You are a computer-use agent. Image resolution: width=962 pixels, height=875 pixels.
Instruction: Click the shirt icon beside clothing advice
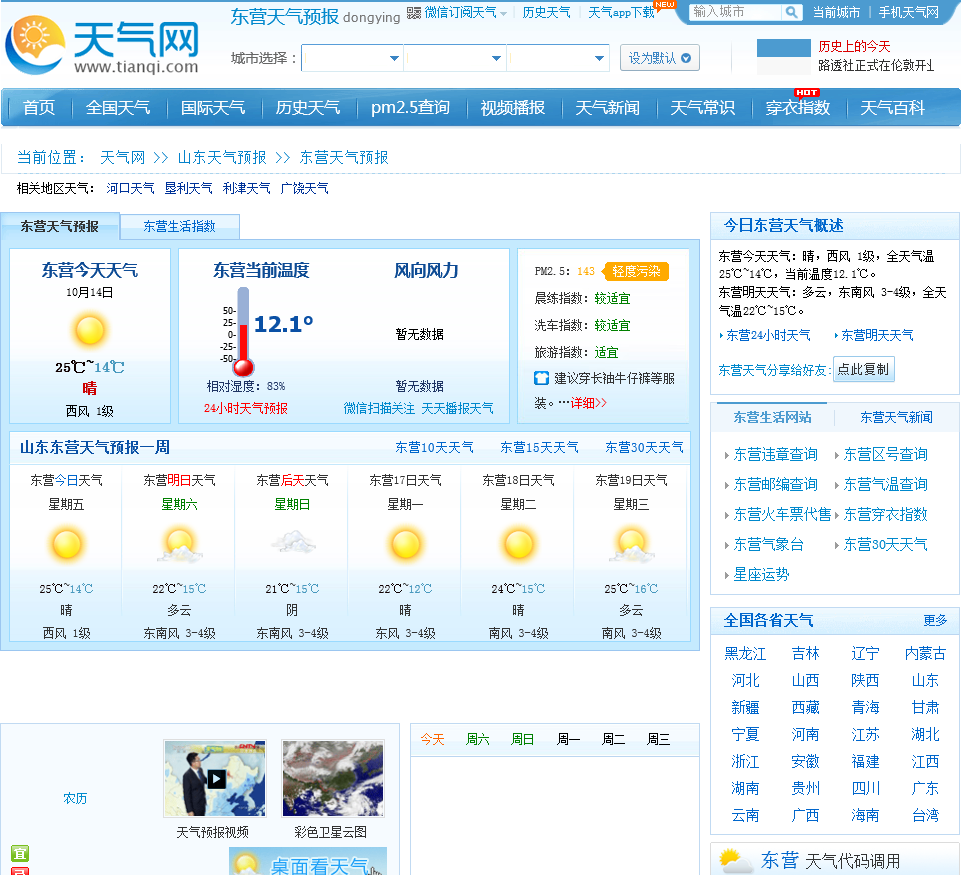tap(542, 378)
